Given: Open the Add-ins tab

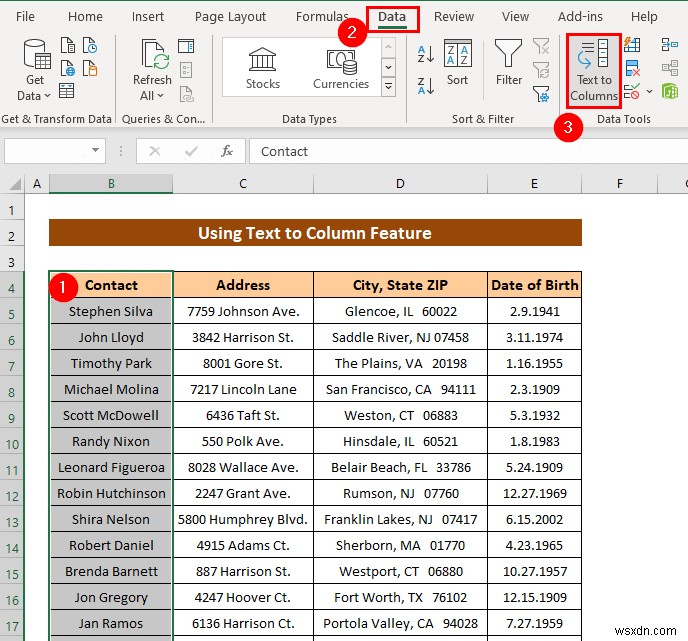Looking at the screenshot, I should (580, 17).
